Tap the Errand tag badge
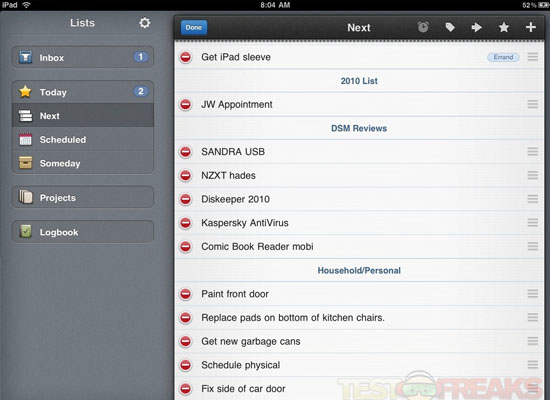 503,57
